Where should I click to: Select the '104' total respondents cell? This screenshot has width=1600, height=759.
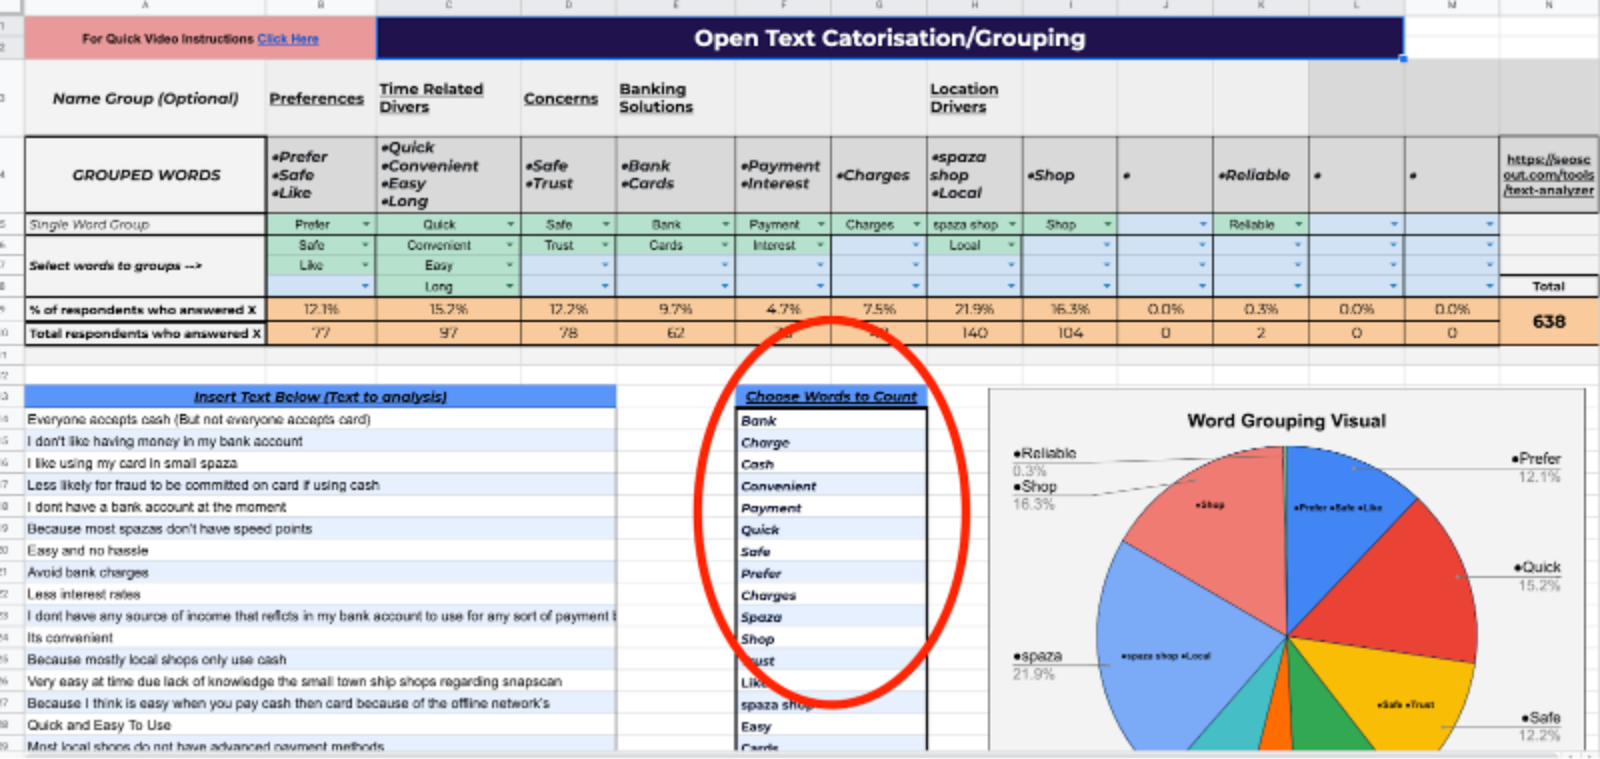[x=1070, y=333]
